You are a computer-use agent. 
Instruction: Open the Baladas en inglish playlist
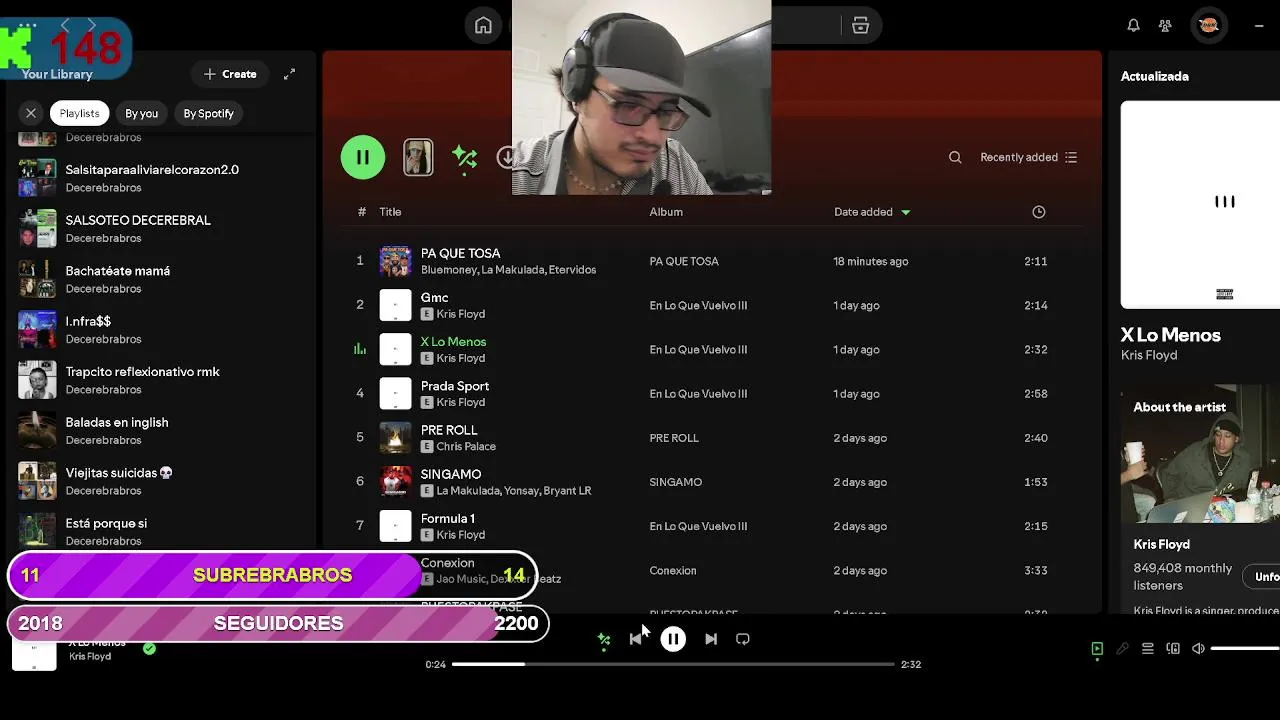click(160, 430)
